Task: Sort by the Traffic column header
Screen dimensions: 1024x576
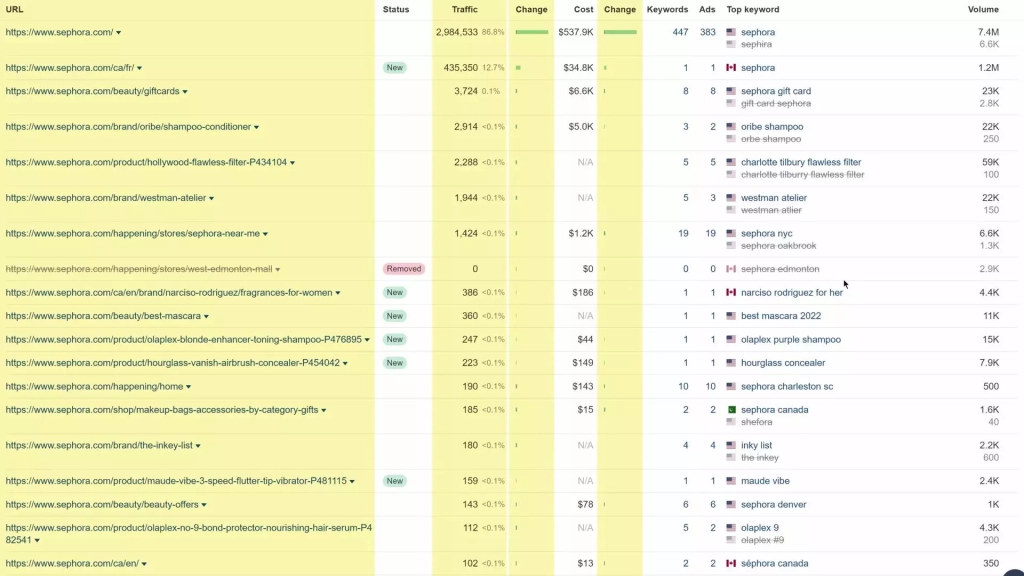Action: pos(464,9)
